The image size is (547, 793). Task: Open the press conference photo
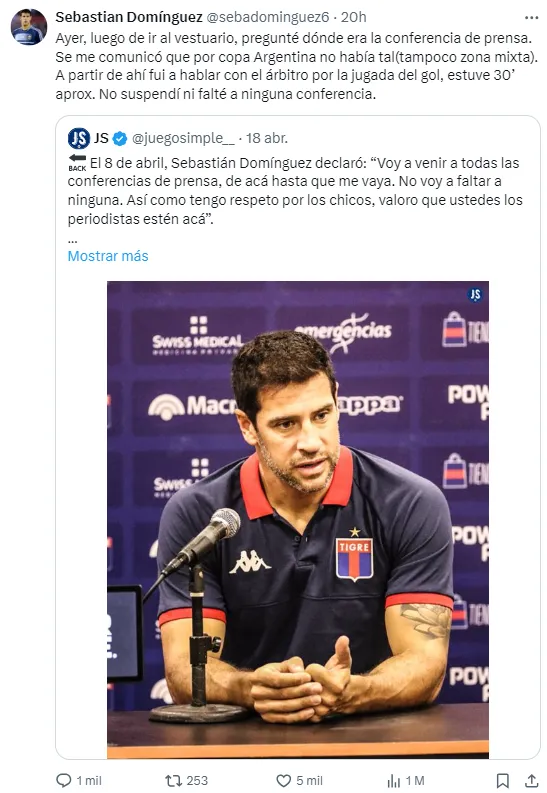tap(298, 519)
